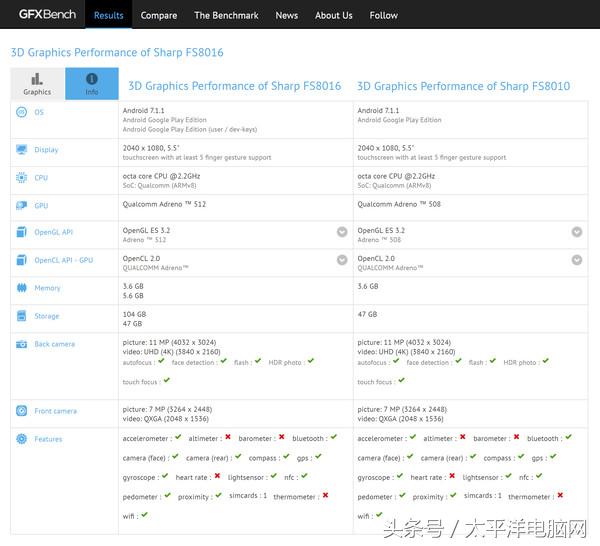Click the 104 GB storage value
This screenshot has height=546, width=600.
click(x=134, y=314)
